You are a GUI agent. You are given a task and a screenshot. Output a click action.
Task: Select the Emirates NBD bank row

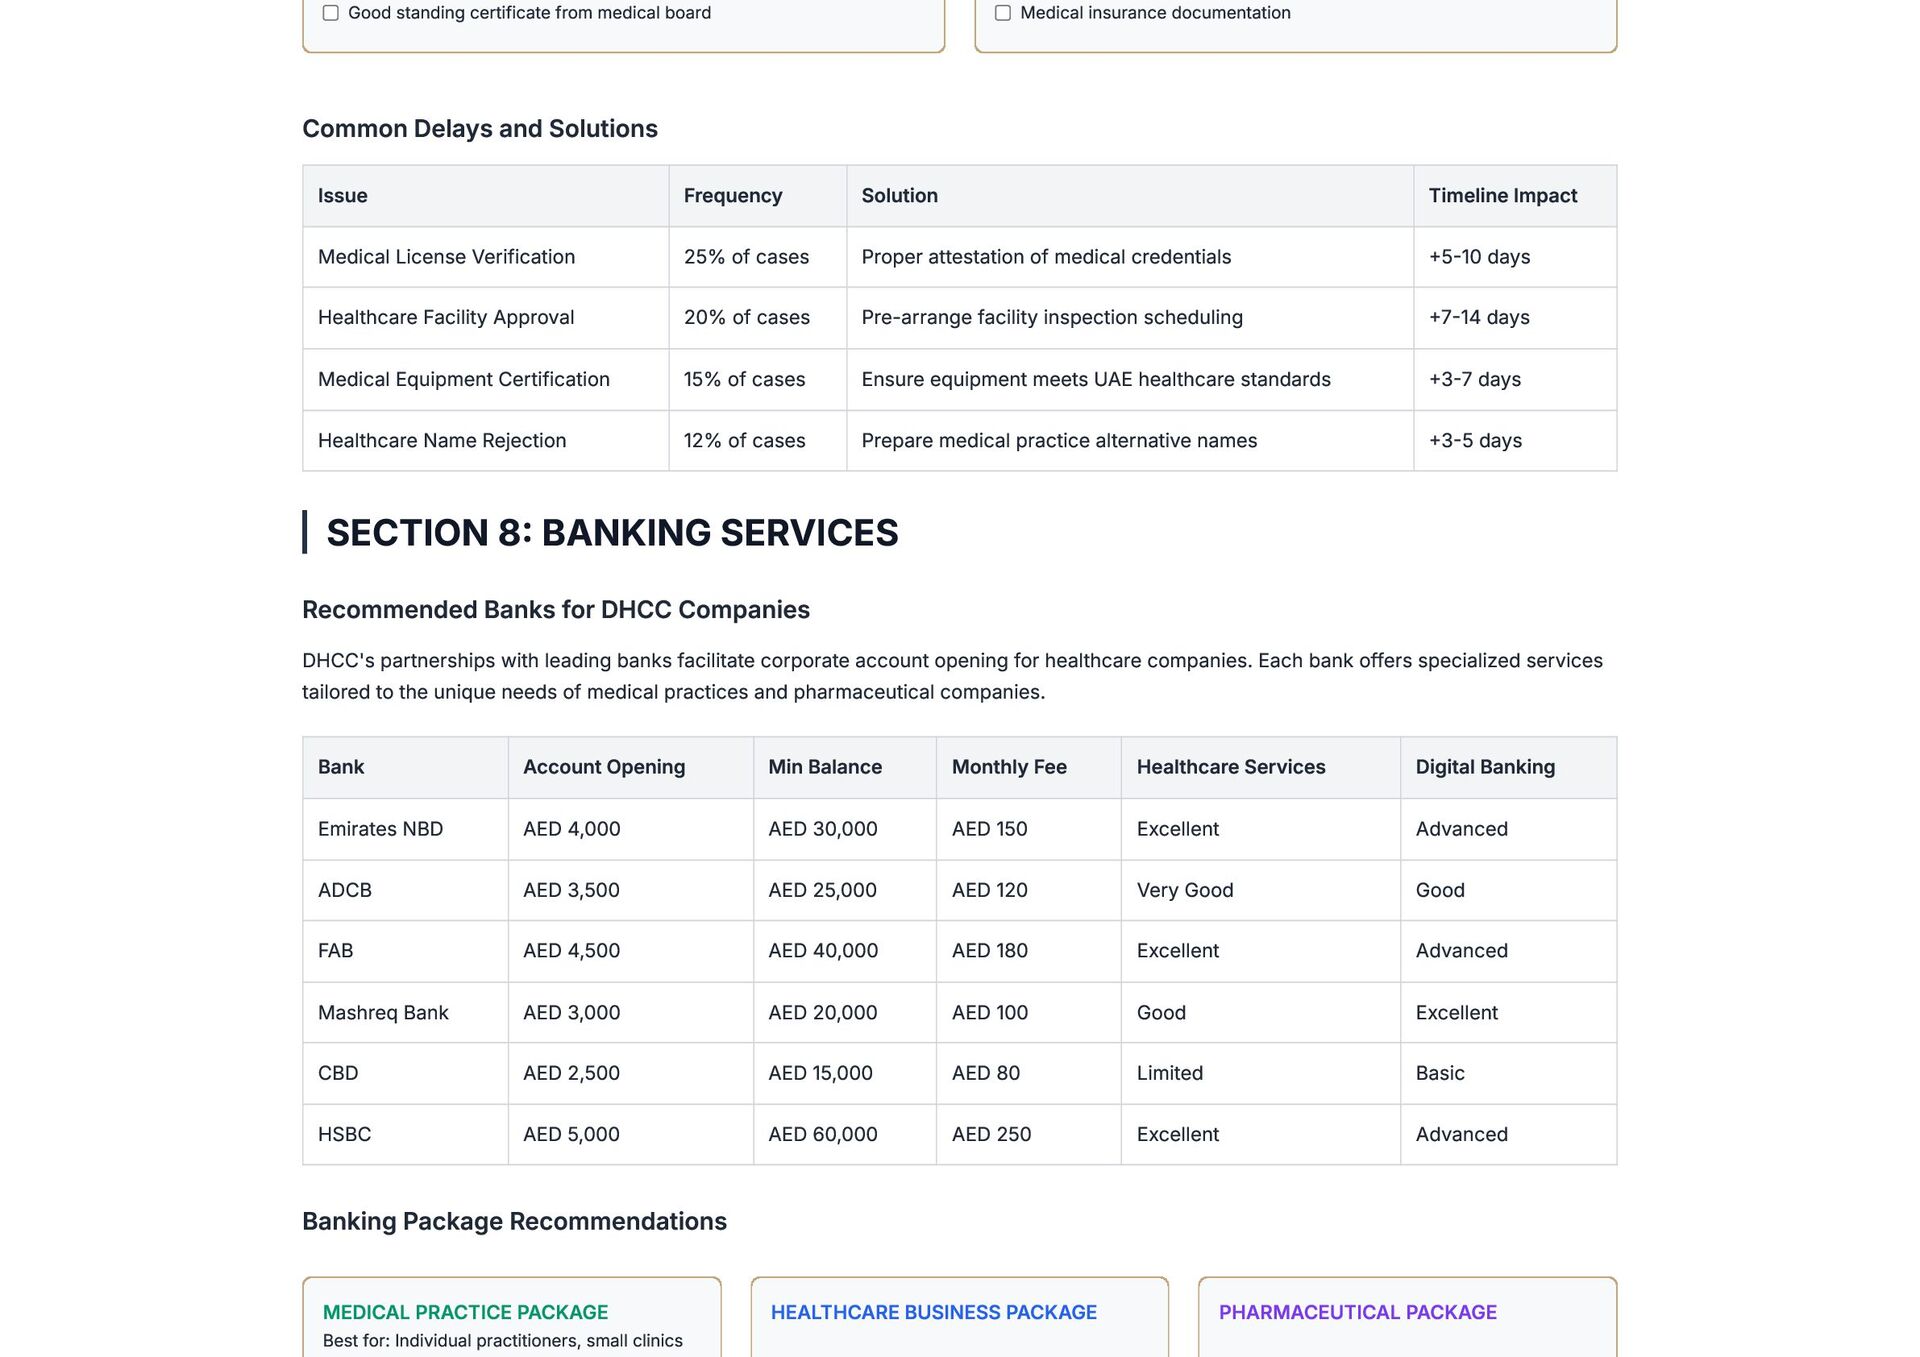coord(380,829)
